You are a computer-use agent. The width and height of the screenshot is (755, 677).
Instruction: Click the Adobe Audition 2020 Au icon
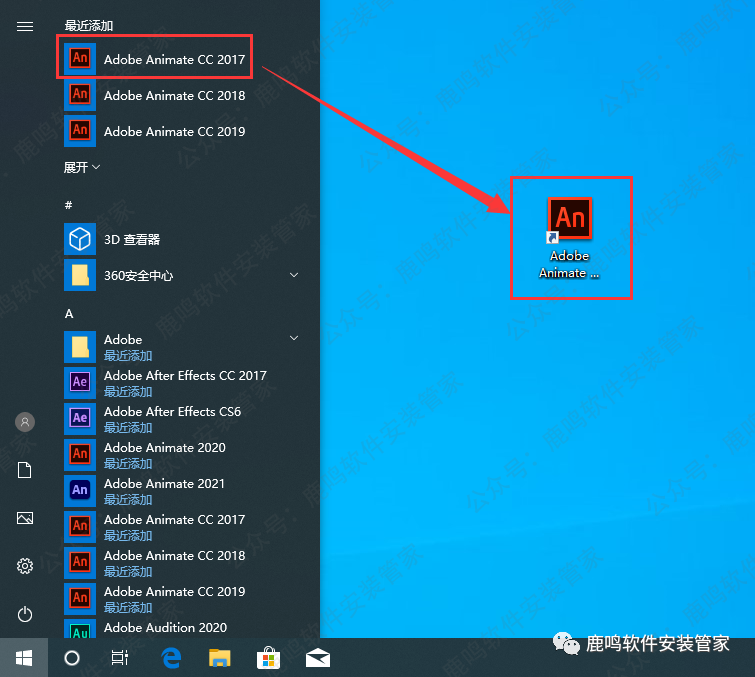80,629
